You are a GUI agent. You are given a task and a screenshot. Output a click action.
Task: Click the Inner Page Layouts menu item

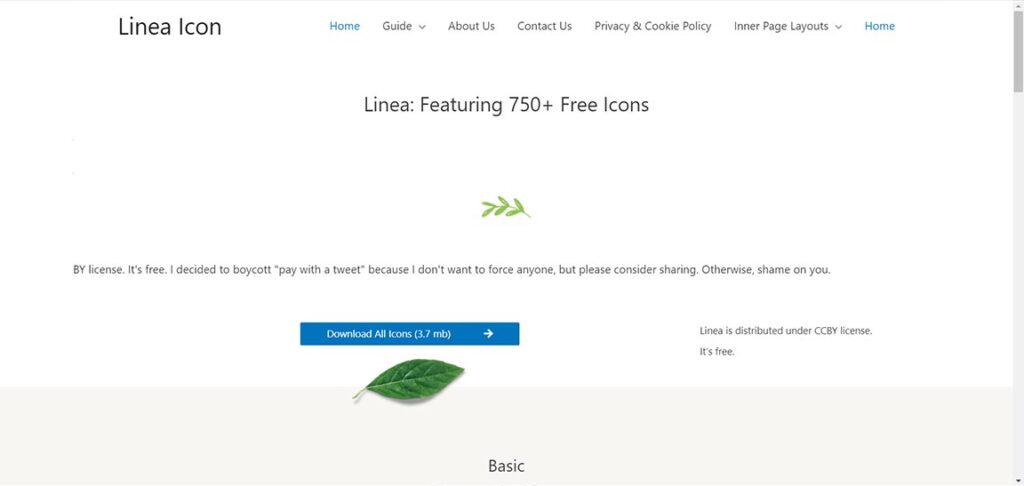pyautogui.click(x=781, y=26)
